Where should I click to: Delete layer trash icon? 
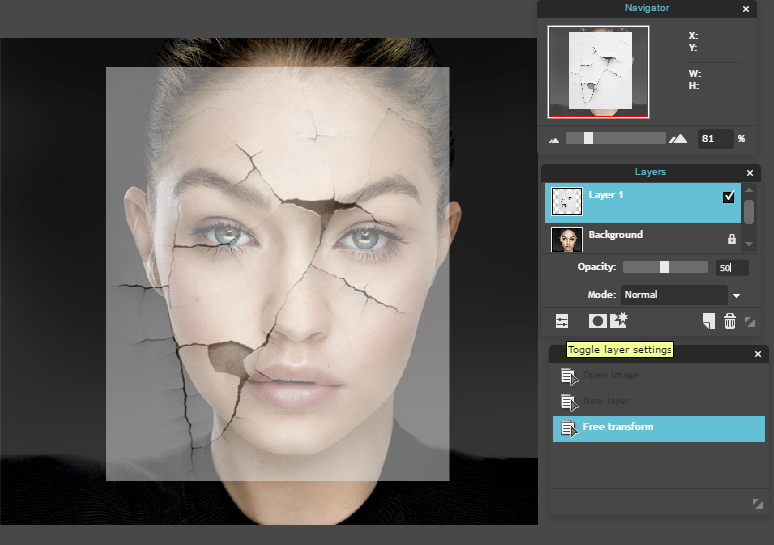click(x=730, y=321)
